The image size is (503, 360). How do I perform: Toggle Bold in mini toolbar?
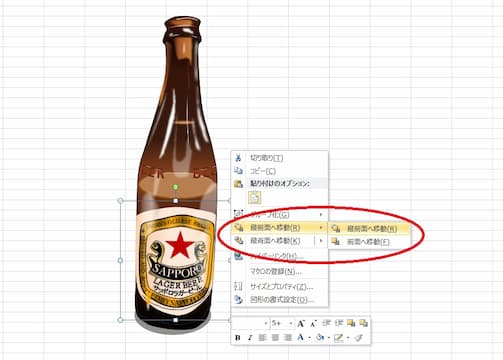tap(238, 338)
